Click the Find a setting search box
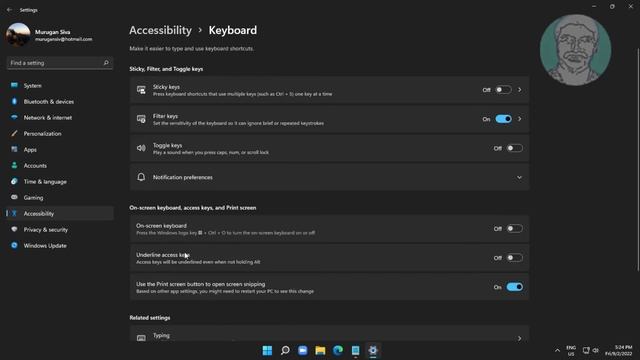Viewport: 640px width, 360px height. tap(60, 63)
